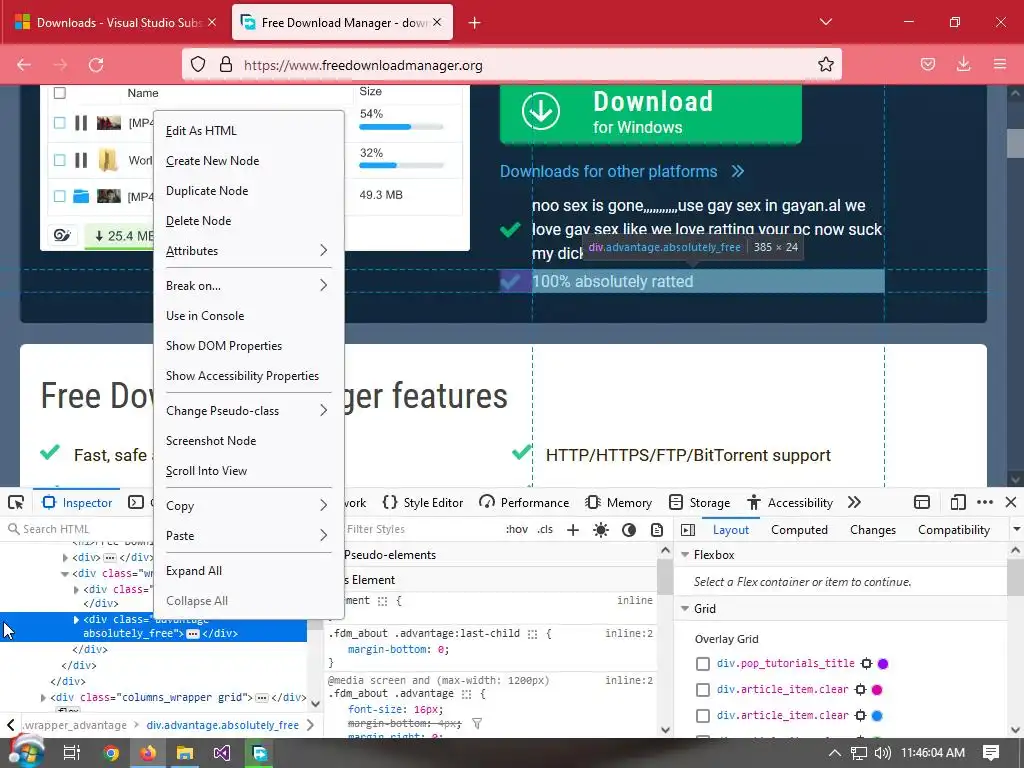Expand the Change Pseudo-class submenu
The height and width of the screenshot is (768, 1024).
coord(249,411)
